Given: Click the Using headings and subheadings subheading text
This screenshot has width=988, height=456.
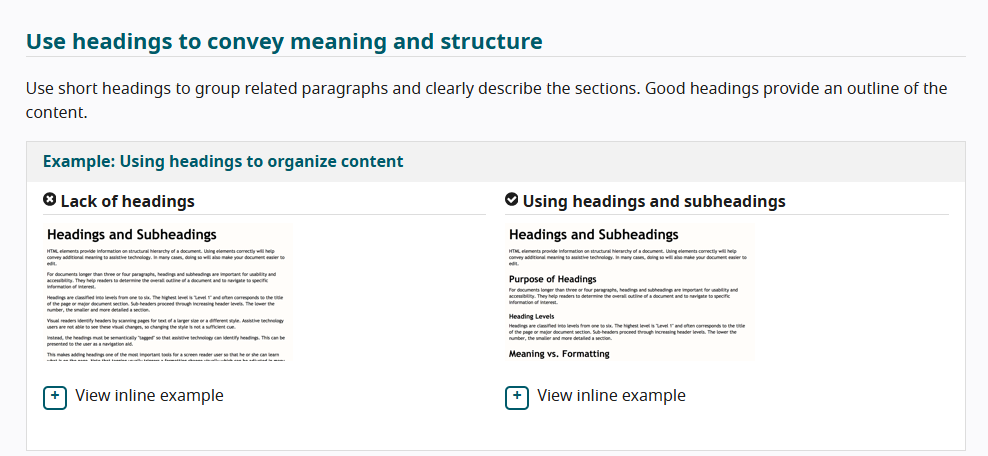Looking at the screenshot, I should pos(654,202).
